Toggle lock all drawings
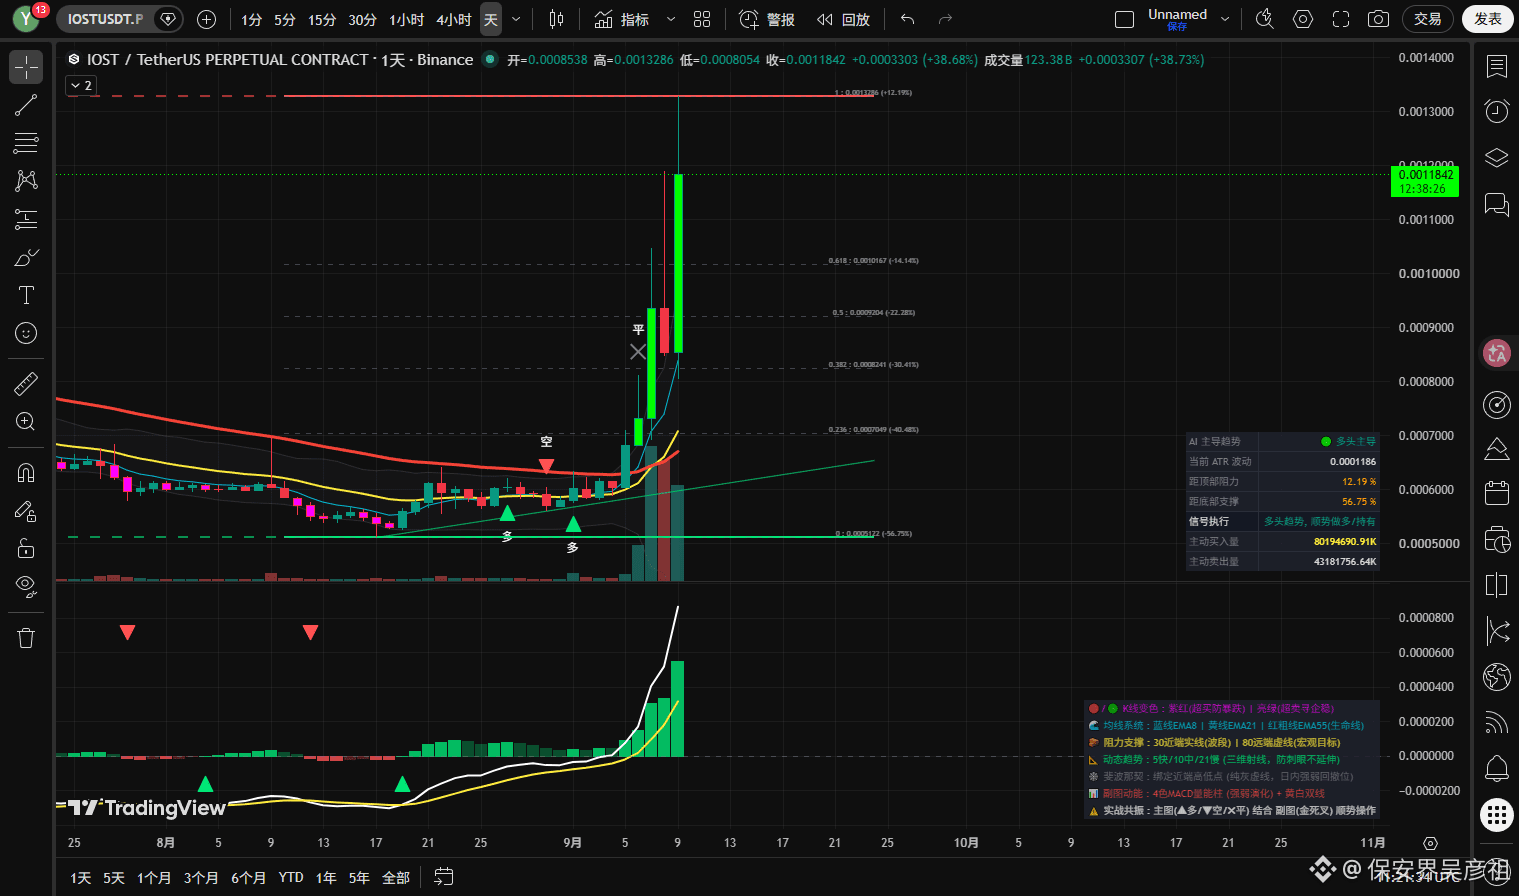Image resolution: width=1519 pixels, height=896 pixels. pyautogui.click(x=26, y=548)
